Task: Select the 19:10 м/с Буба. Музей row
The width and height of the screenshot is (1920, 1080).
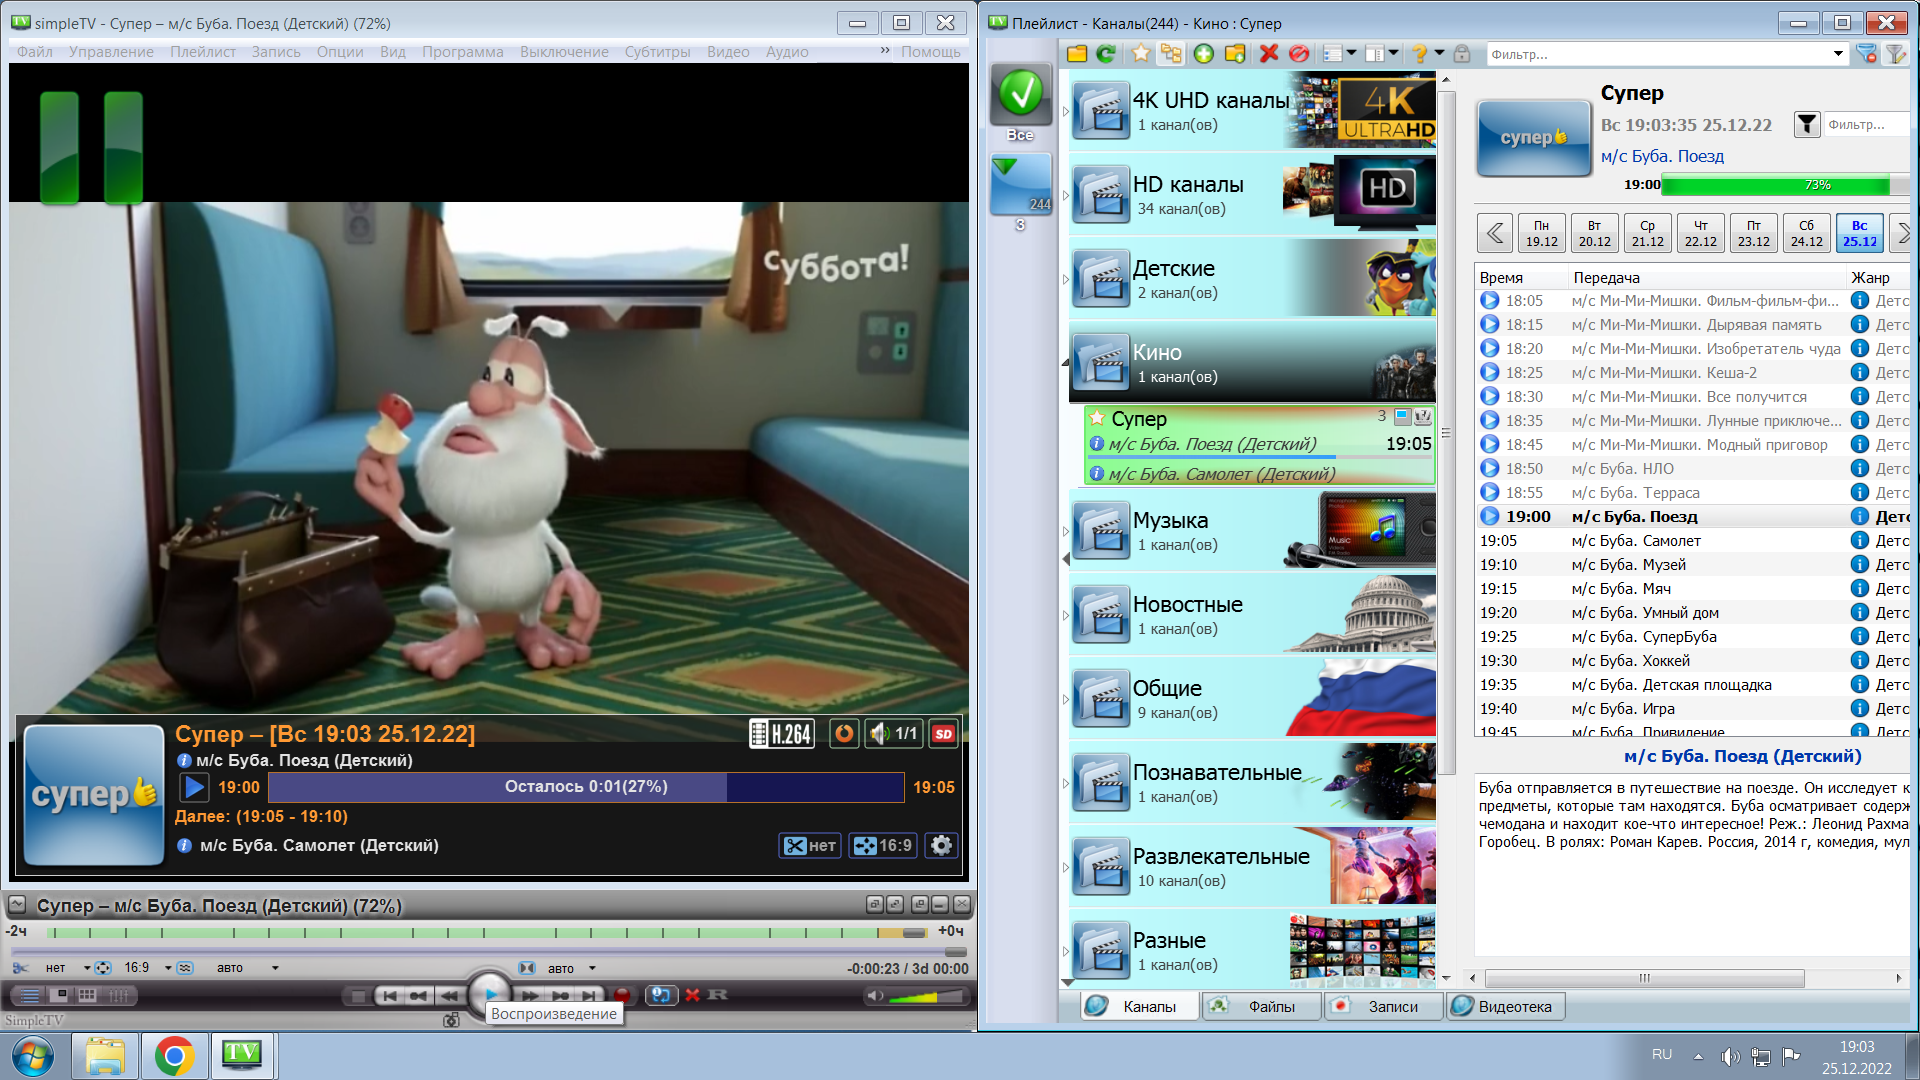Action: pyautogui.click(x=1692, y=564)
